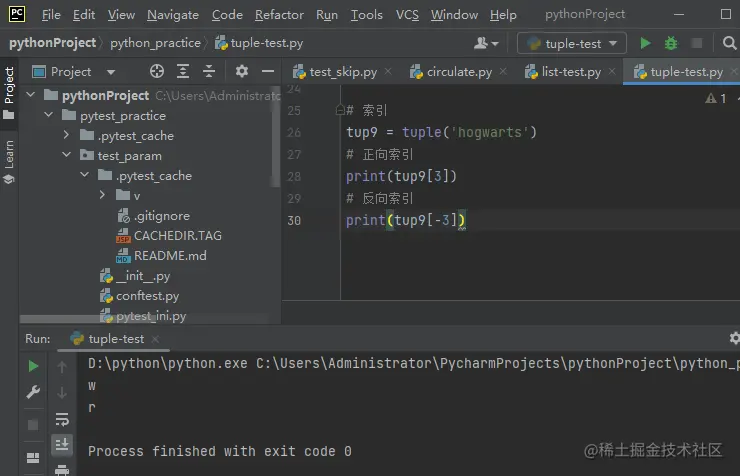The image size is (740, 476).
Task: Collapse .pytest_cache folder inside test_param
Action: [x=84, y=175]
